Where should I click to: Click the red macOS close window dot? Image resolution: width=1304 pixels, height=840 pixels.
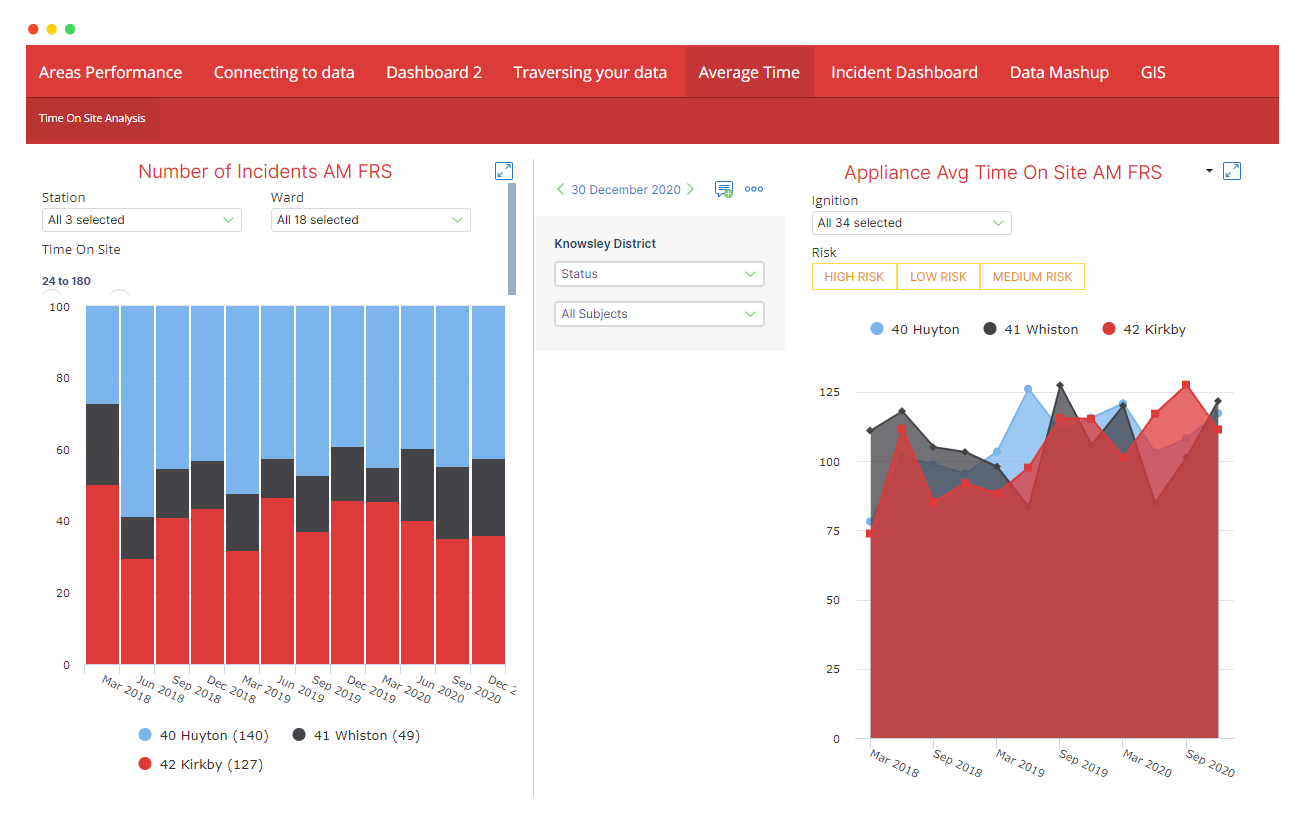coord(33,29)
